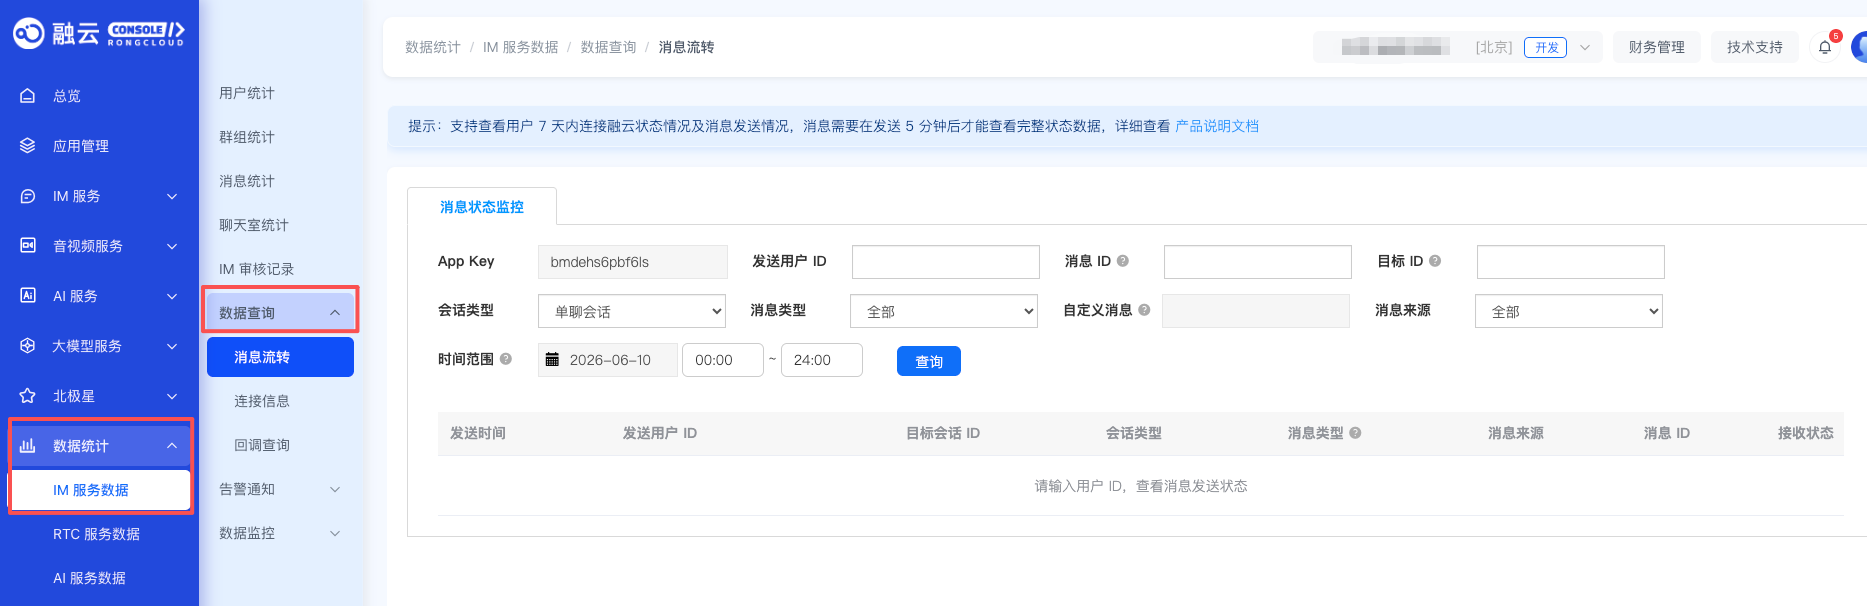1867x606 pixels.
Task: Click the RongCloud console logo
Action: (x=98, y=34)
